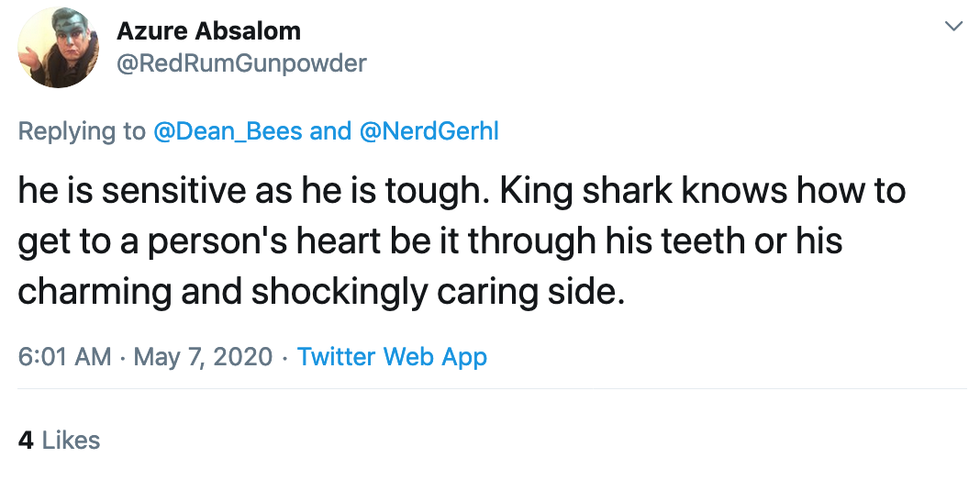Click "and" between the two mentions
Image resolution: width=980 pixels, height=481 pixels.
click(x=330, y=131)
